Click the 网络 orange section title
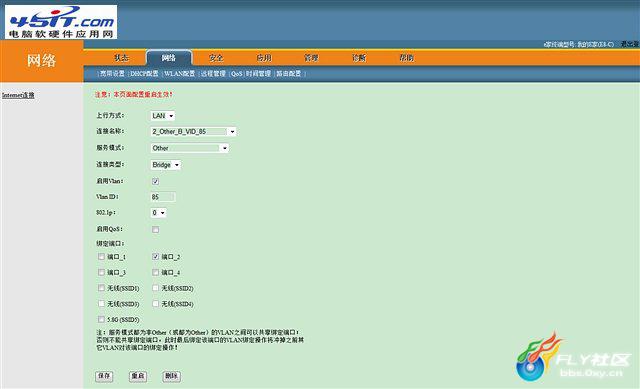This screenshot has height=389, width=640. point(41,60)
